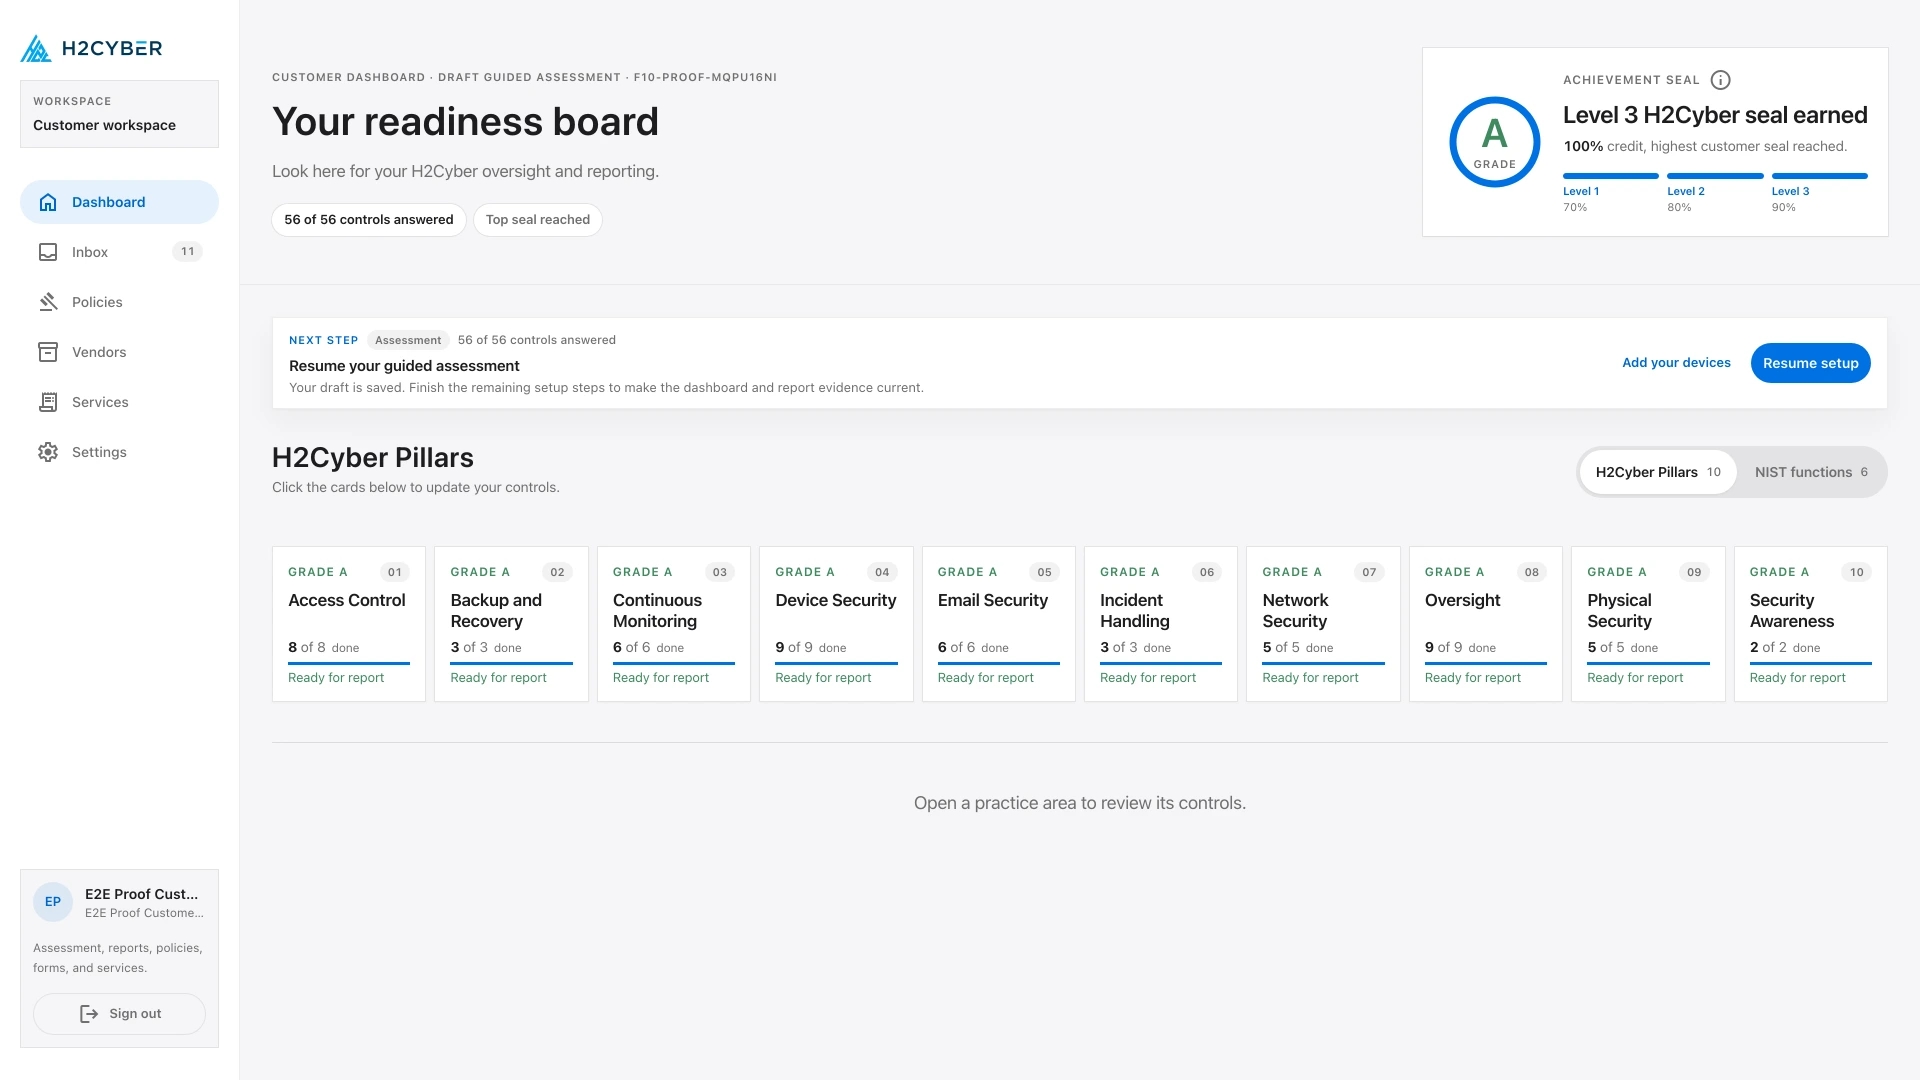1920x1080 pixels.
Task: Open the Physical Security card
Action: coord(1648,624)
